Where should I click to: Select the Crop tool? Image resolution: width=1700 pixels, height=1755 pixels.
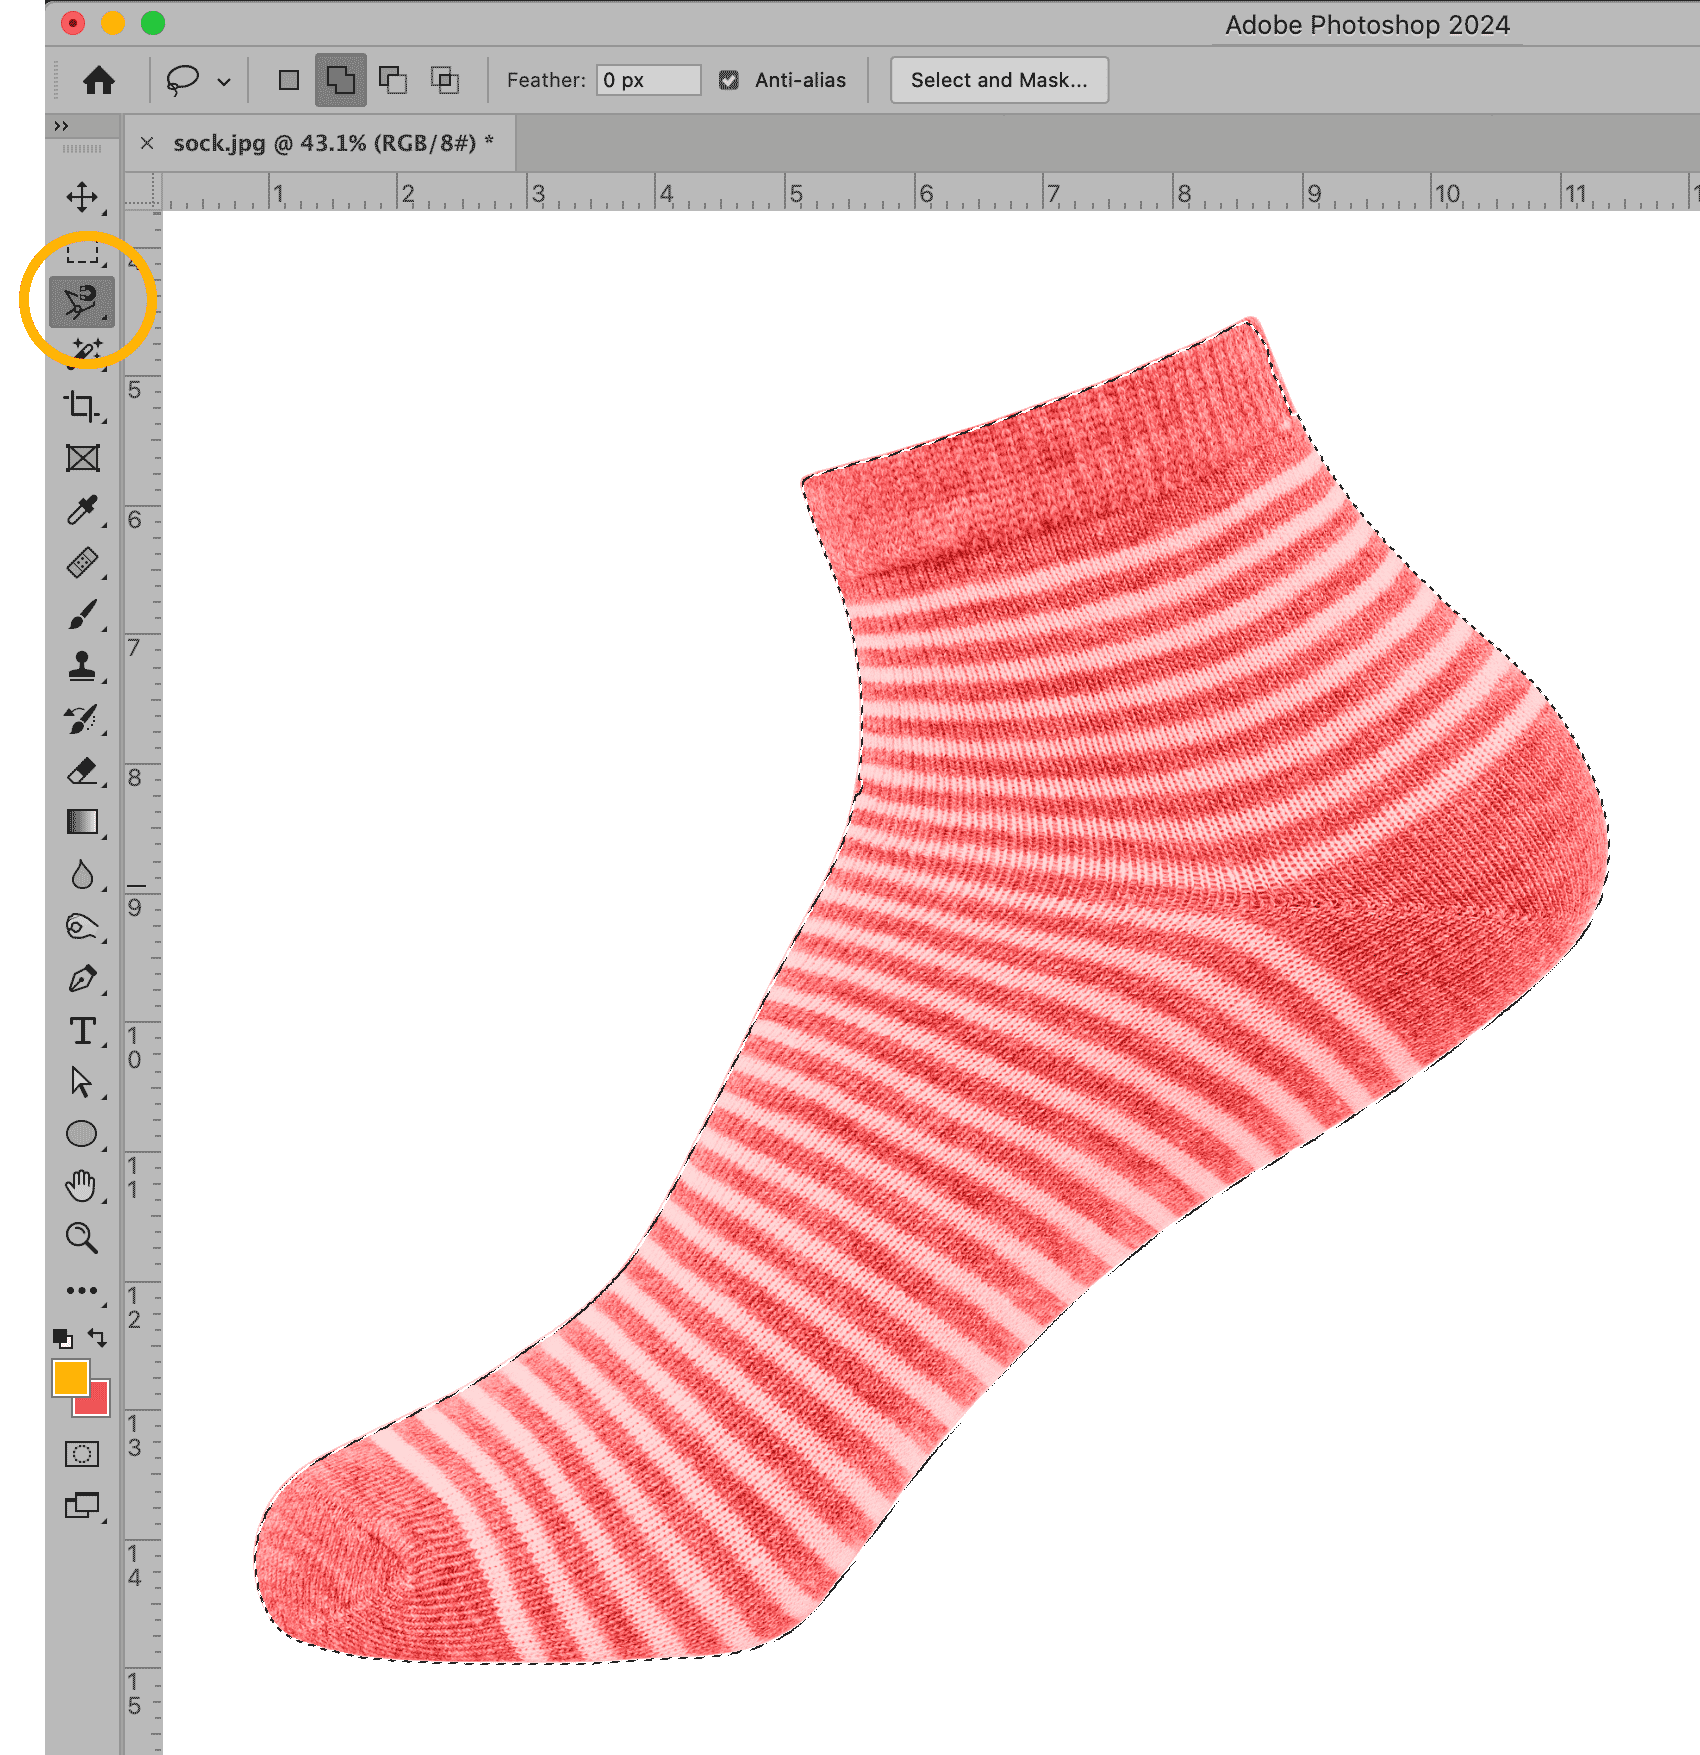click(82, 406)
